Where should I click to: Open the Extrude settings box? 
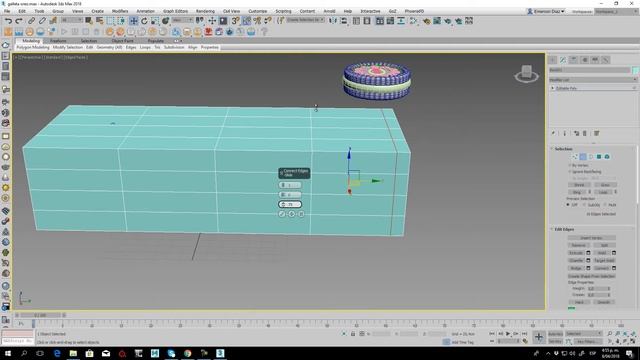point(588,253)
